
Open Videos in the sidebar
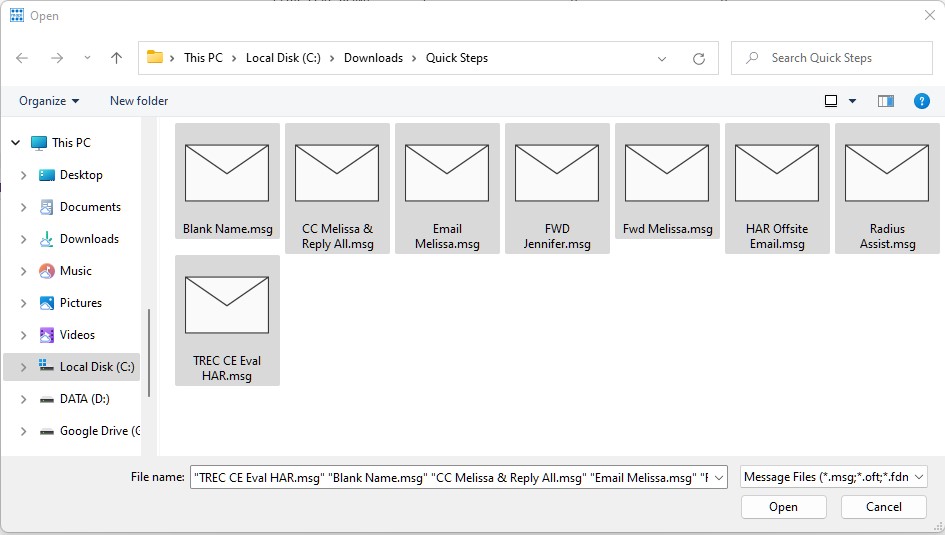coord(77,334)
